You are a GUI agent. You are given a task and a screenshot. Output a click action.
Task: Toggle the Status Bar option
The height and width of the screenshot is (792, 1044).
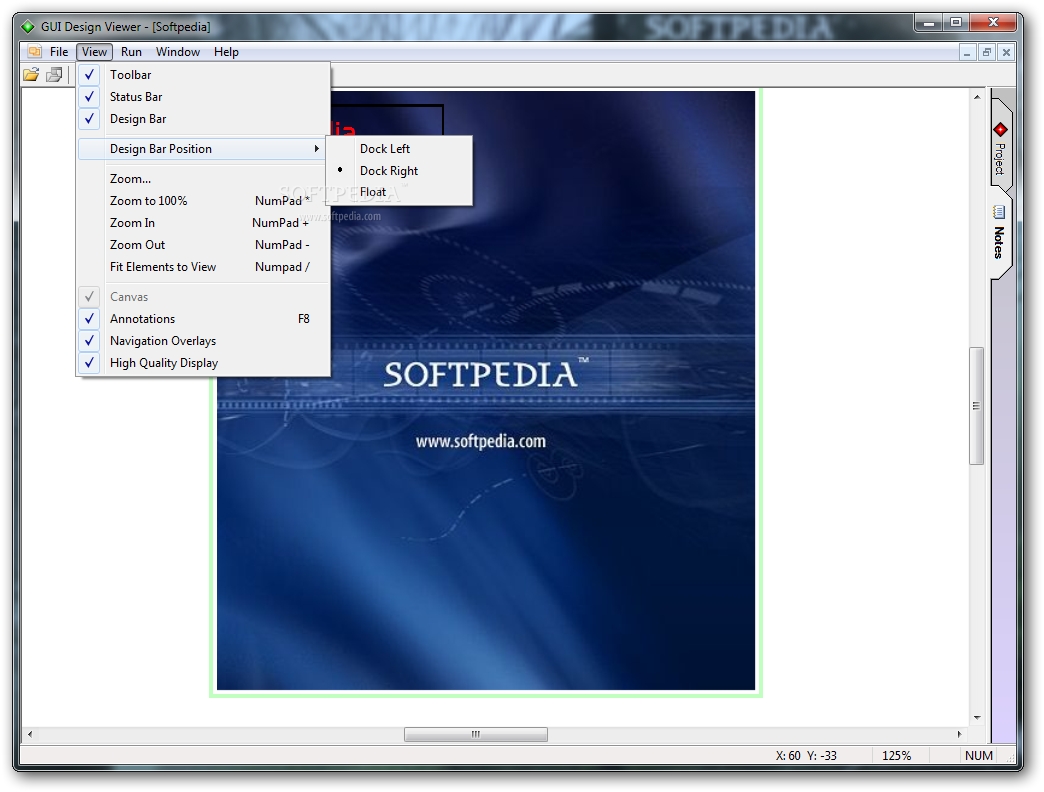coord(204,97)
